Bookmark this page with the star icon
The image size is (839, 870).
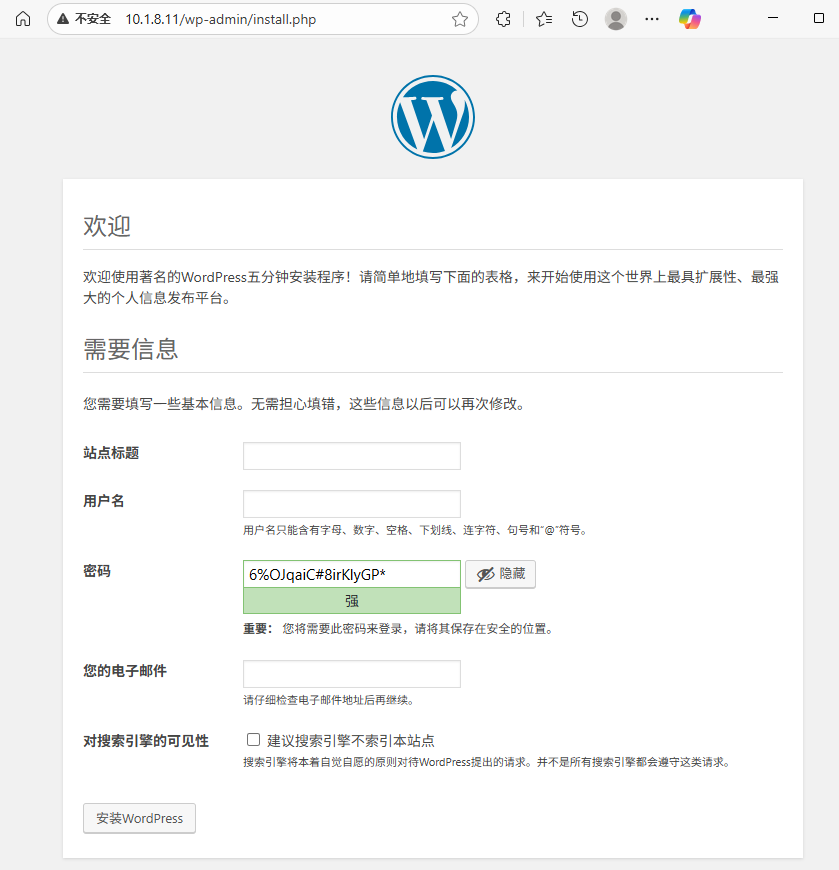459,19
